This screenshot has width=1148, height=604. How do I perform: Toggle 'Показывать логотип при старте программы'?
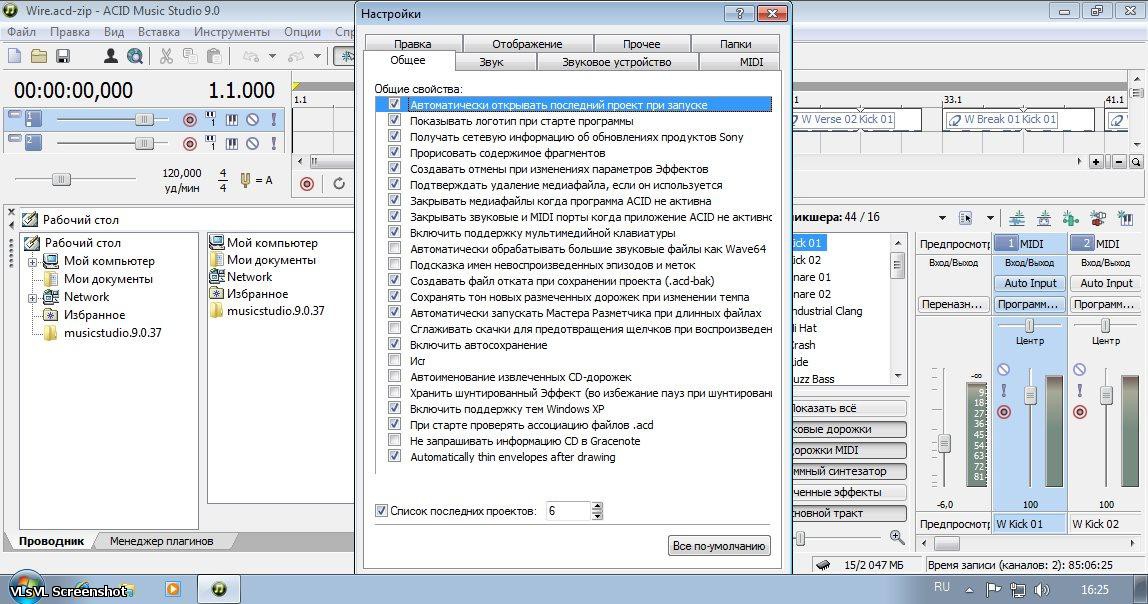[x=395, y=121]
